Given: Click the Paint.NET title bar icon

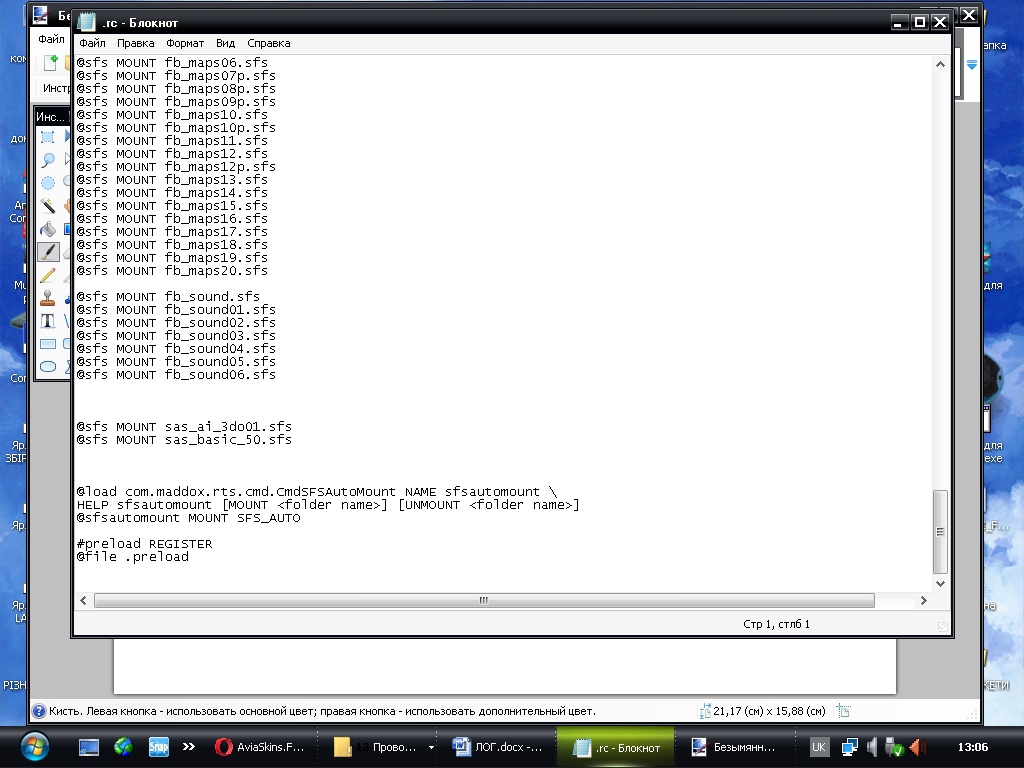Looking at the screenshot, I should point(40,14).
